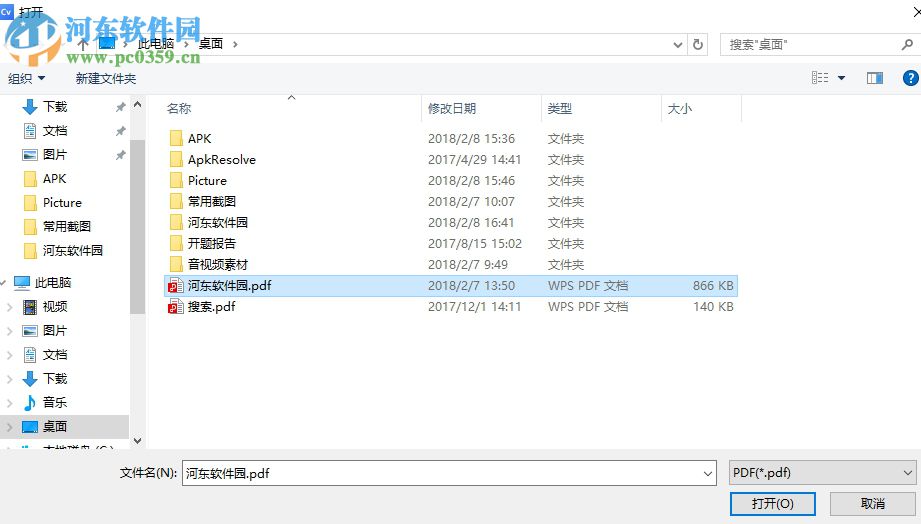
Task: Sort by 大小 column header
Action: click(x=680, y=109)
